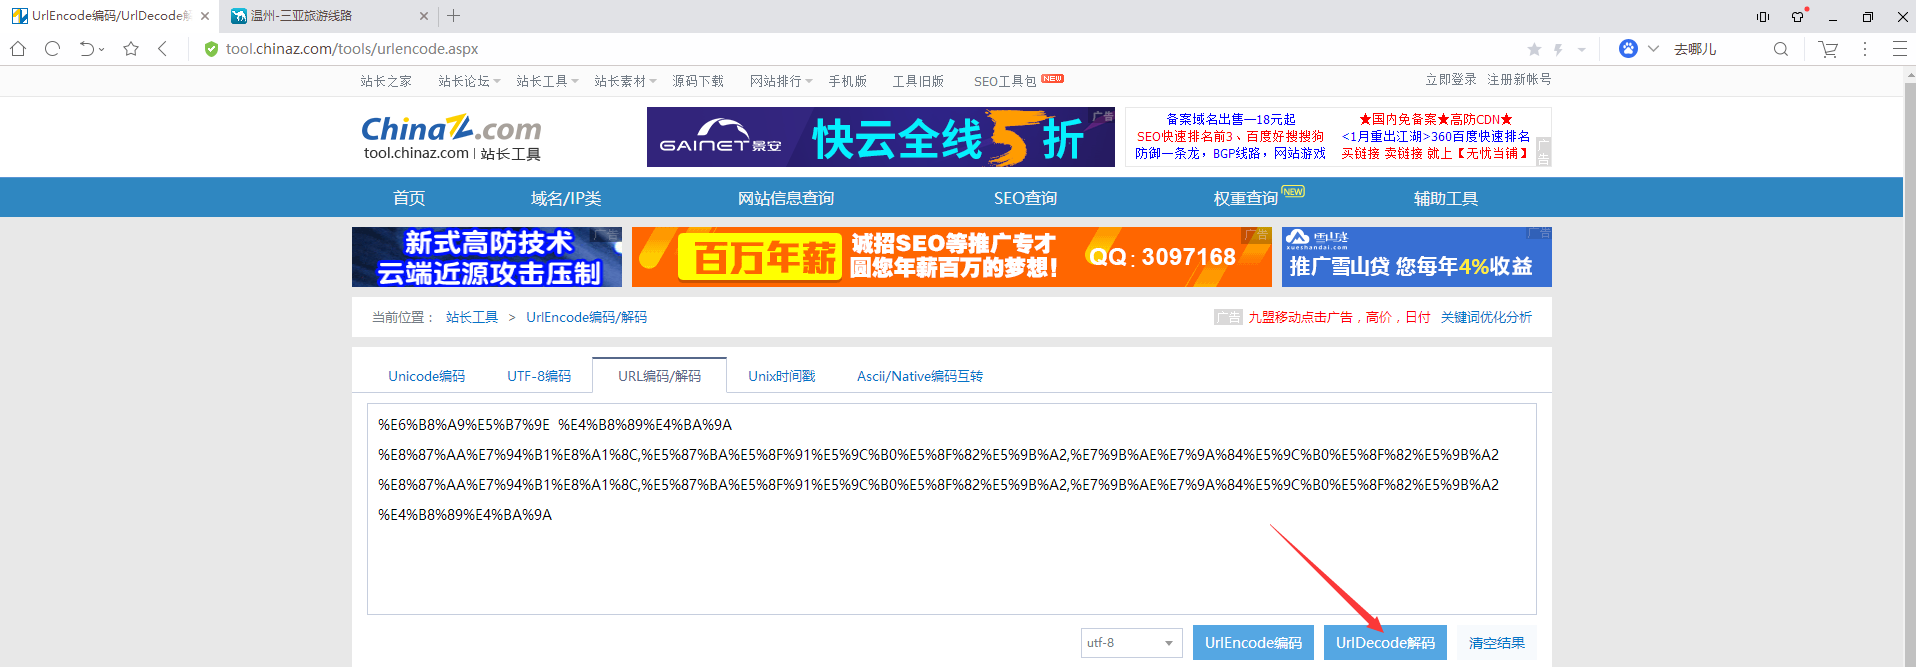Click the 雪山贷 ad banner

click(x=1417, y=257)
